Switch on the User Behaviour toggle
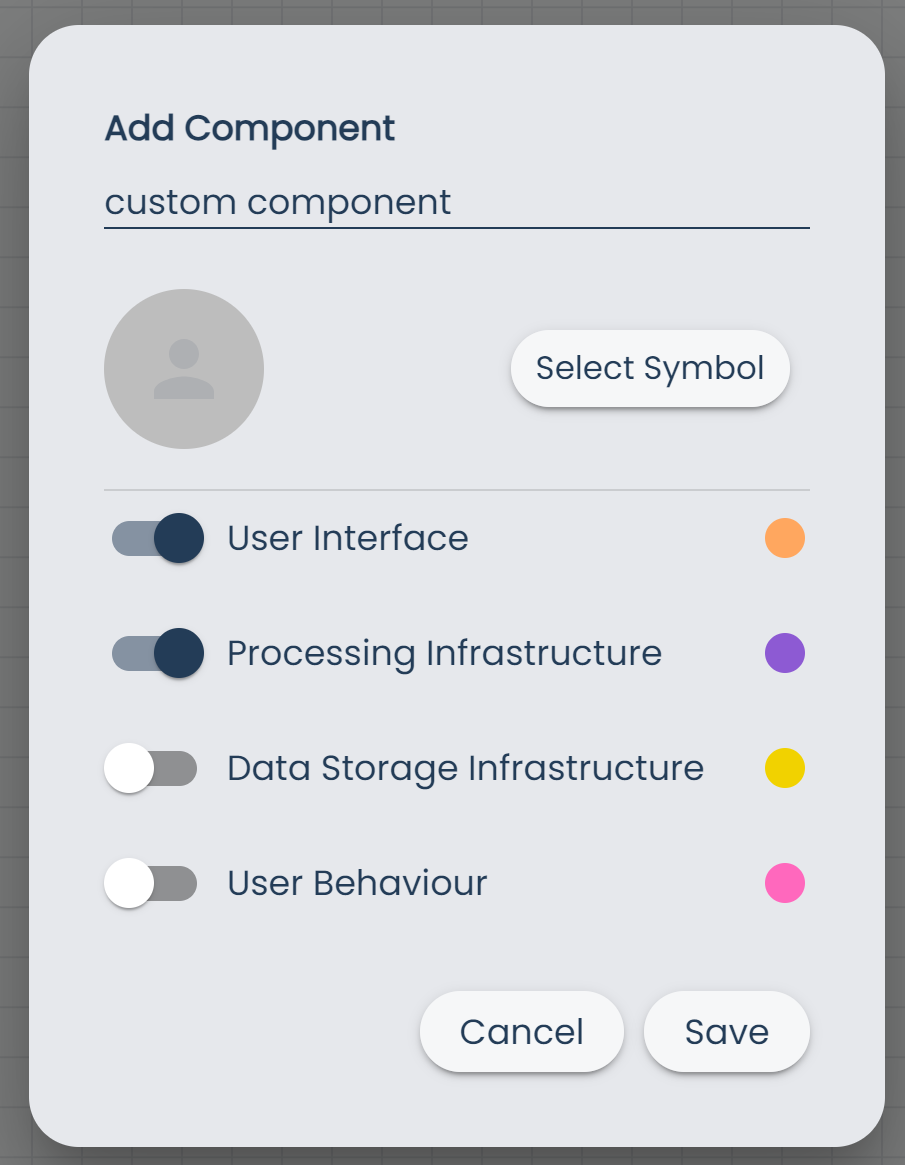Screen dimensions: 905x1165 coord(151,883)
